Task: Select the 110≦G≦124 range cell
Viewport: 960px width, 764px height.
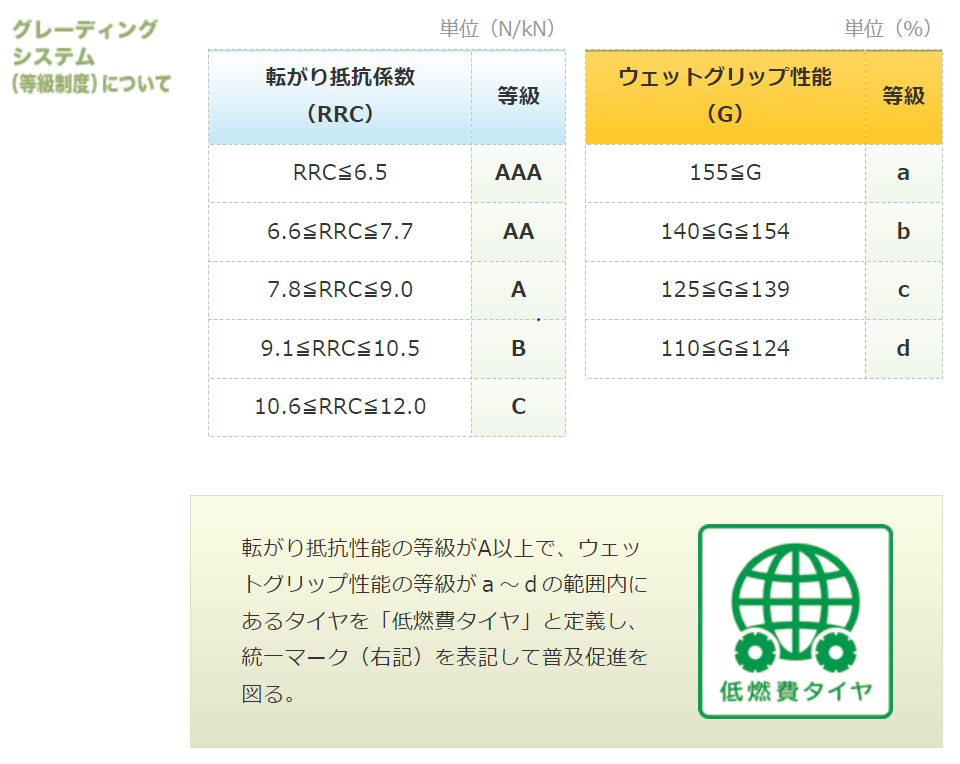Action: point(725,349)
